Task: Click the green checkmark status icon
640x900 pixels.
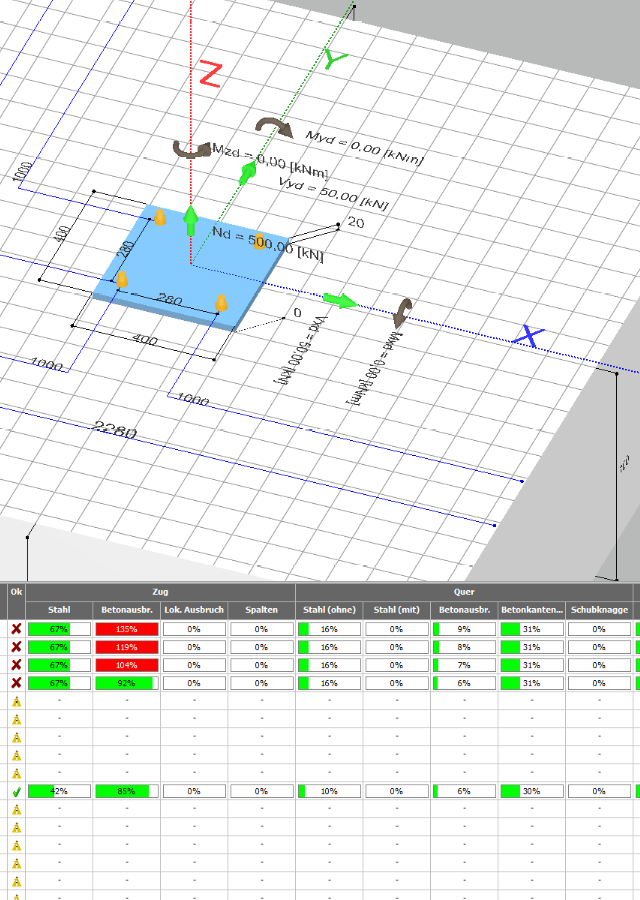Action: point(15,791)
